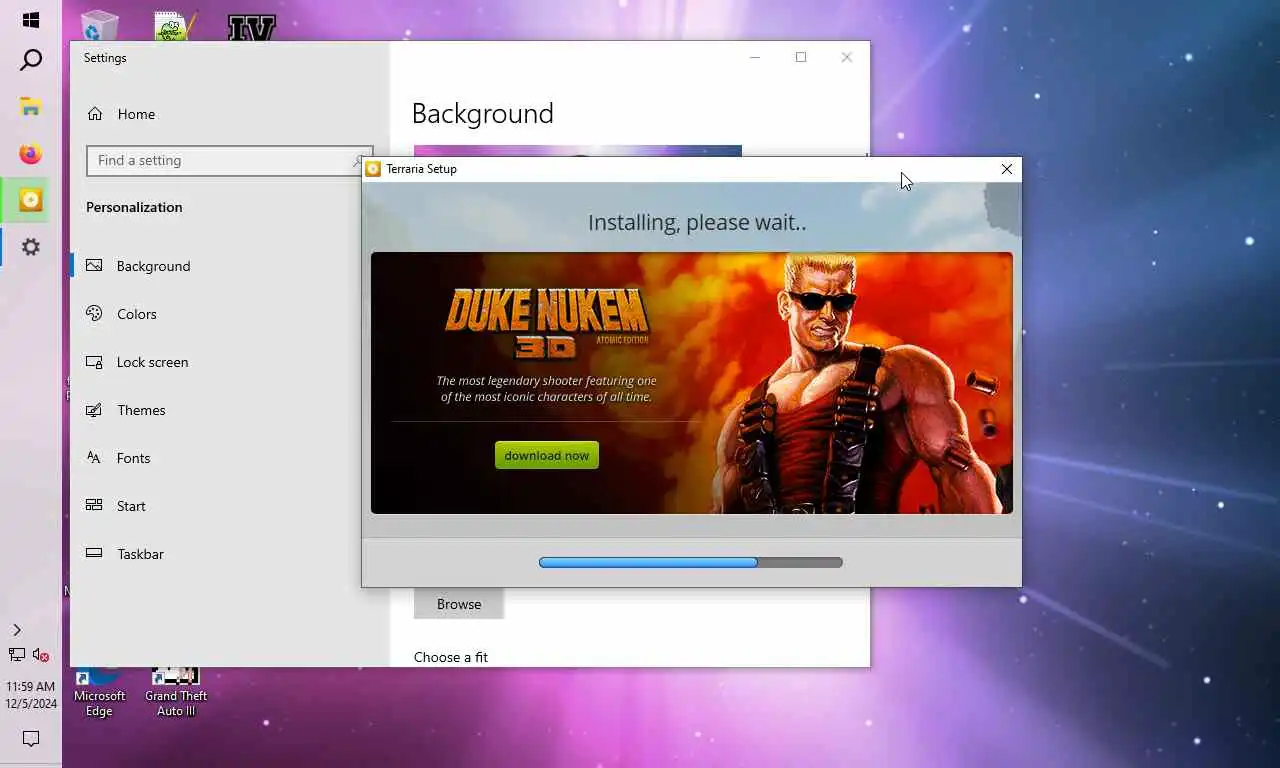This screenshot has width=1280, height=768.
Task: Click the Fonts letter icon
Action: pos(94,457)
